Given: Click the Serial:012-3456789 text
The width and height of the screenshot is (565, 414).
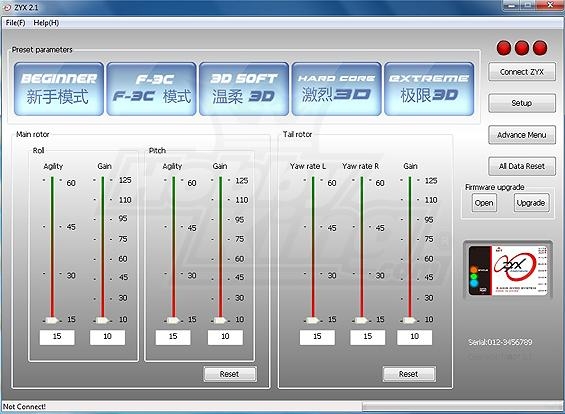Looking at the screenshot, I should (x=500, y=342).
